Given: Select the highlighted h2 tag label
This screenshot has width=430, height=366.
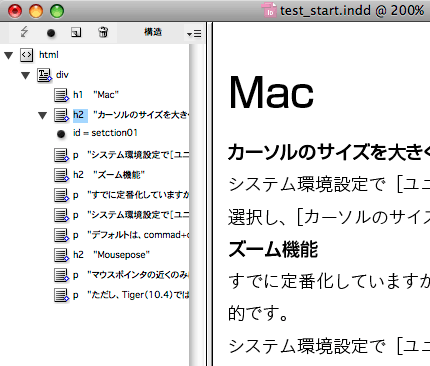Looking at the screenshot, I should pos(80,115).
